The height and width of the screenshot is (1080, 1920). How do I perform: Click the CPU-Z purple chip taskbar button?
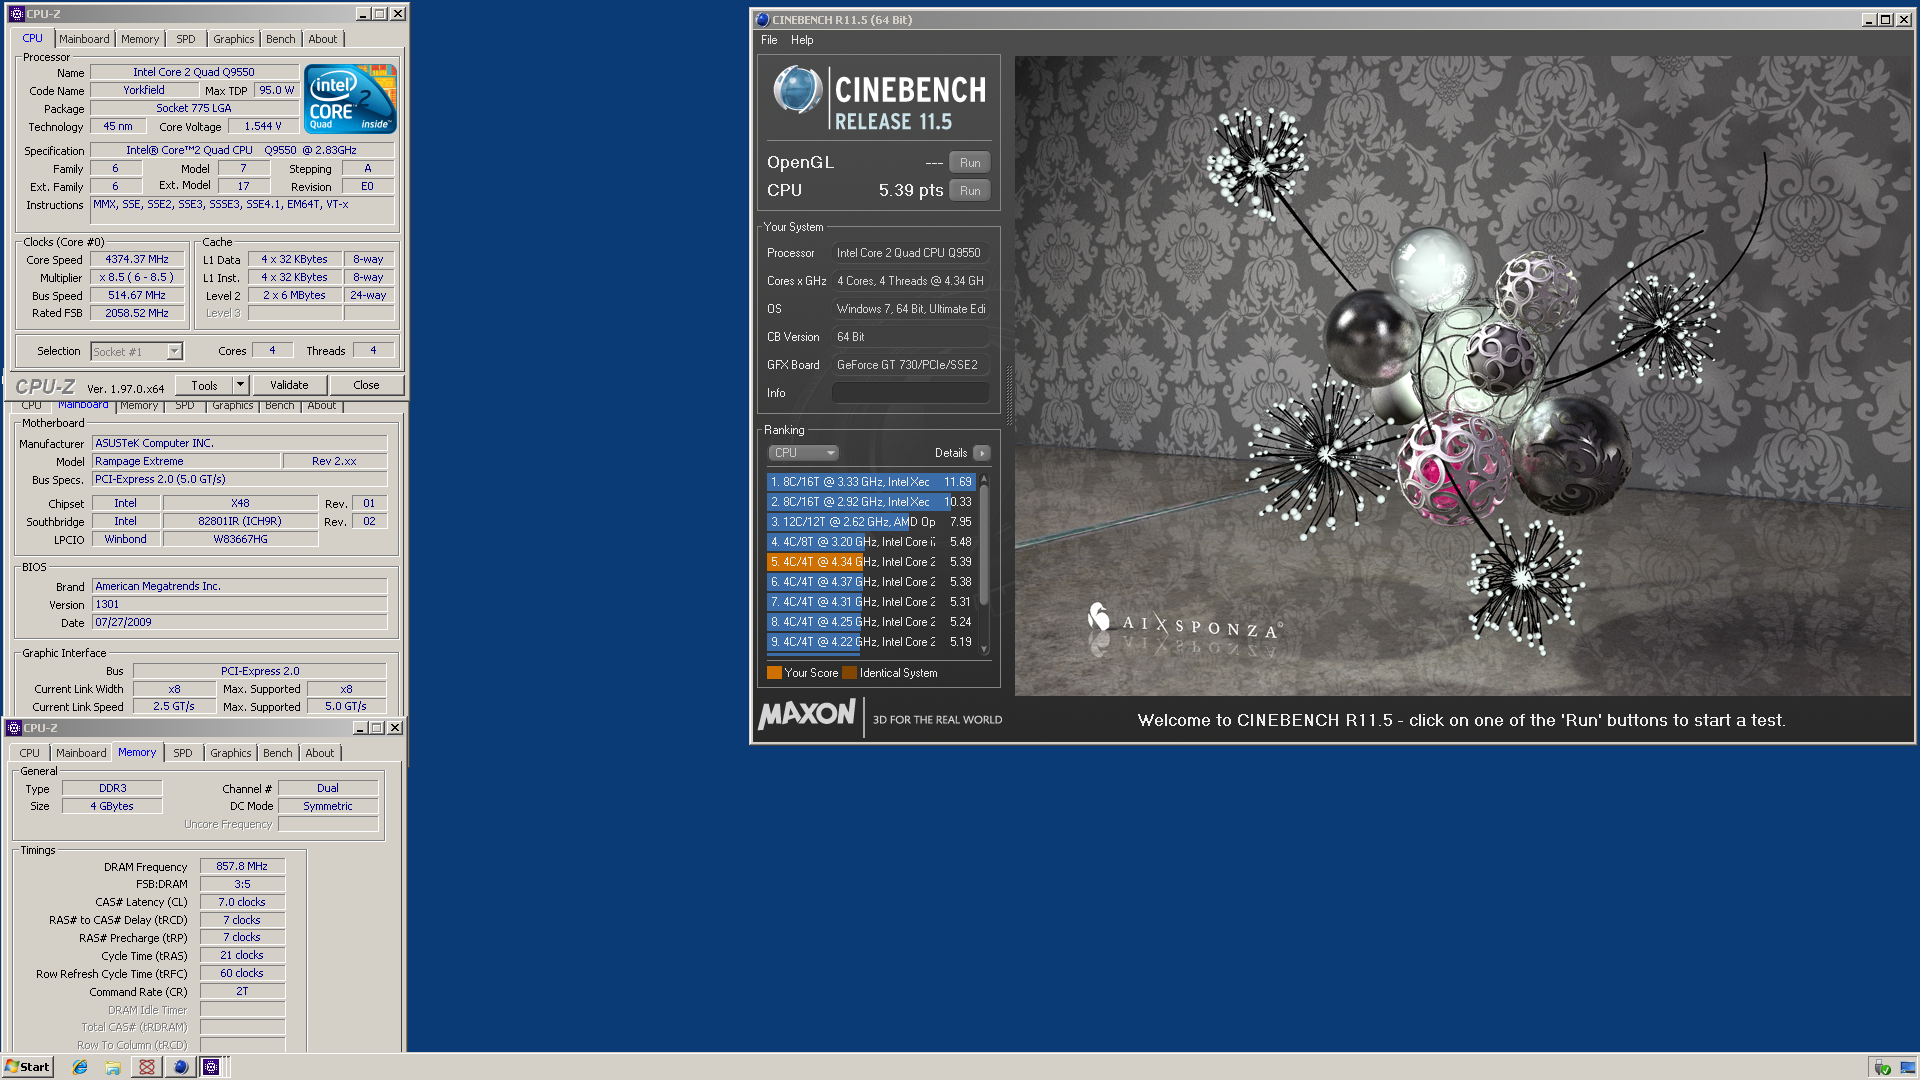[x=211, y=1067]
